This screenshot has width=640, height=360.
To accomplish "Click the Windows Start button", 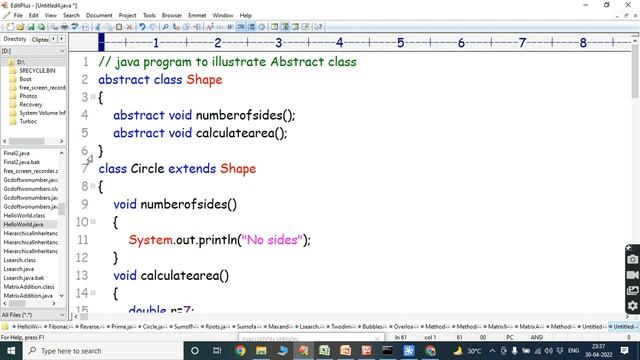I will pyautogui.click(x=11, y=351).
